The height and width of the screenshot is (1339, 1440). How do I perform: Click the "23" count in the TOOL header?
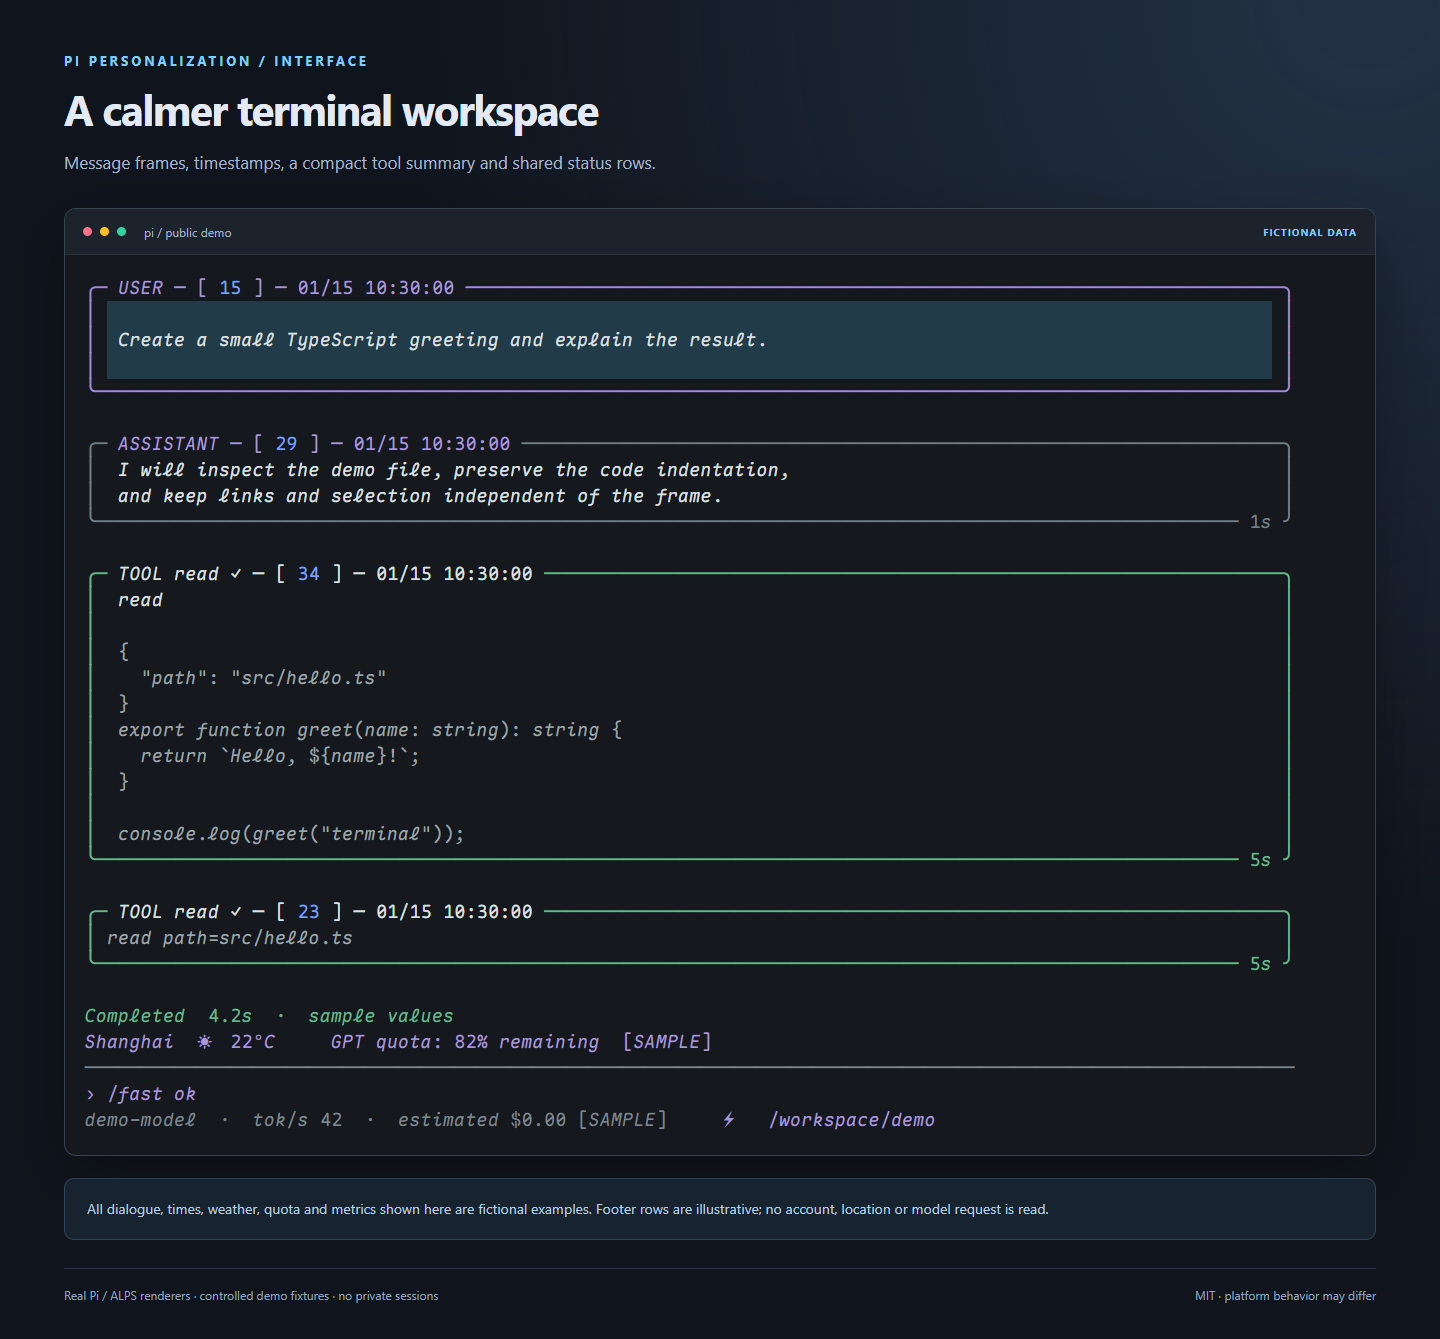pyautogui.click(x=309, y=912)
